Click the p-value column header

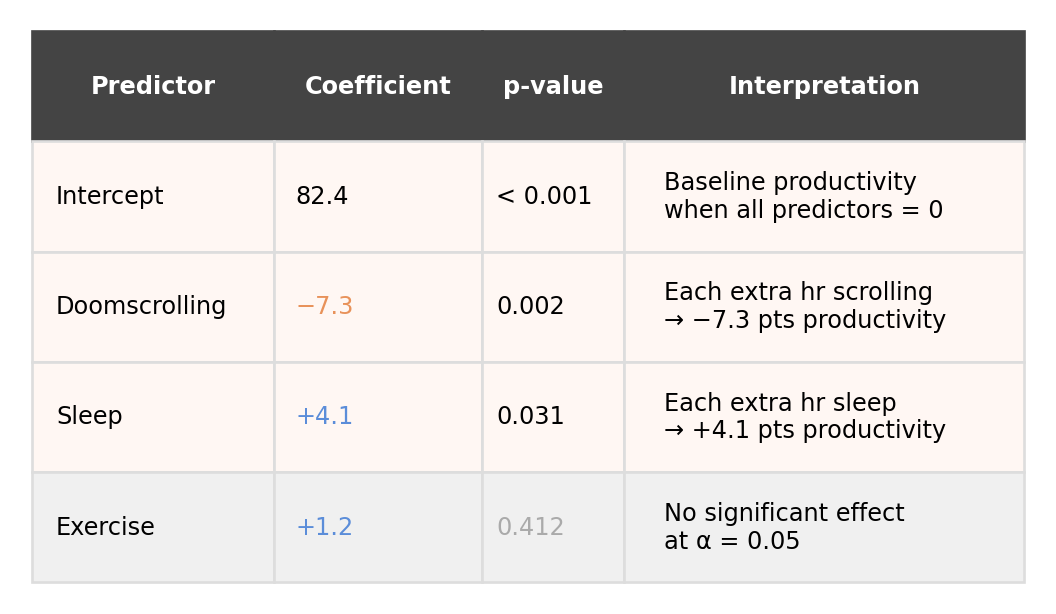tap(553, 86)
